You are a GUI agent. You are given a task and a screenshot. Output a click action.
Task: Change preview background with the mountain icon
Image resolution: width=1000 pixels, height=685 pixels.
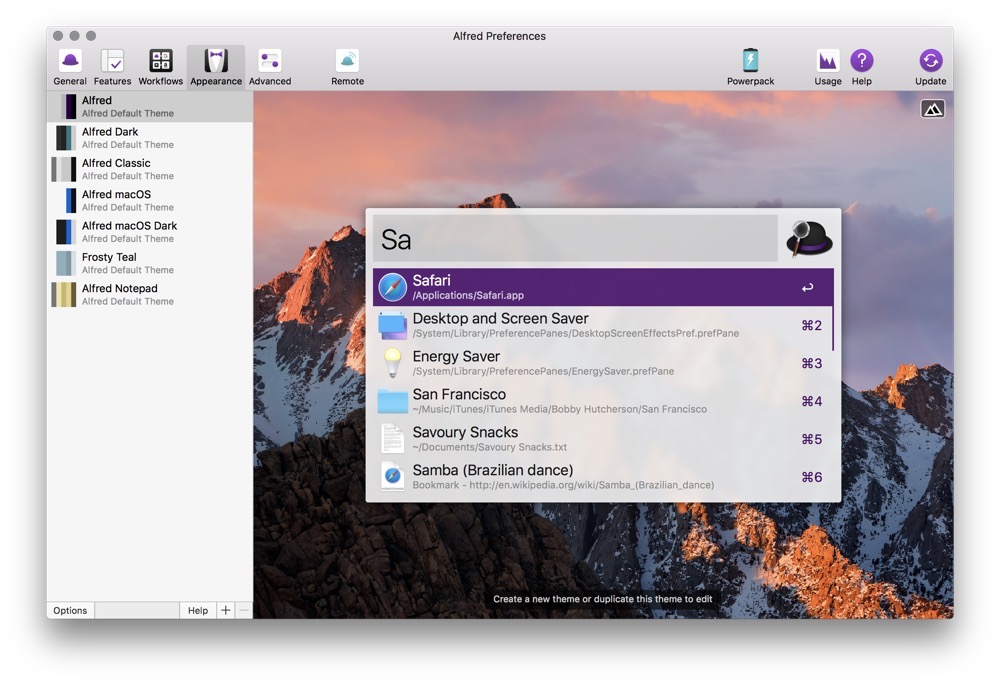coord(932,109)
